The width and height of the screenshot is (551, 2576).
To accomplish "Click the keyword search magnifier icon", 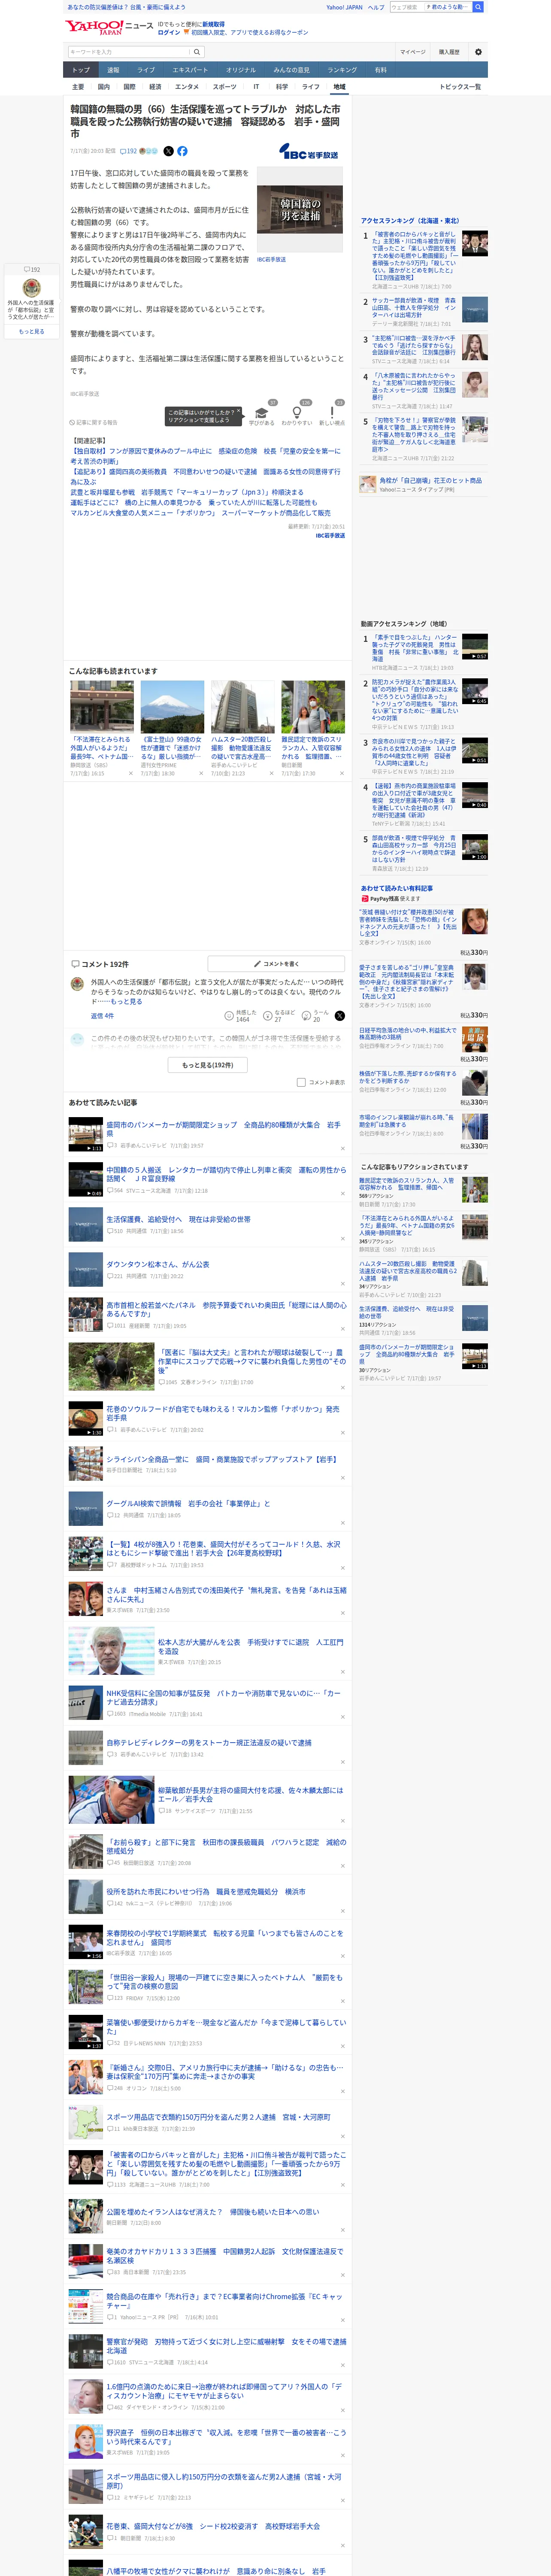I will pos(197,52).
